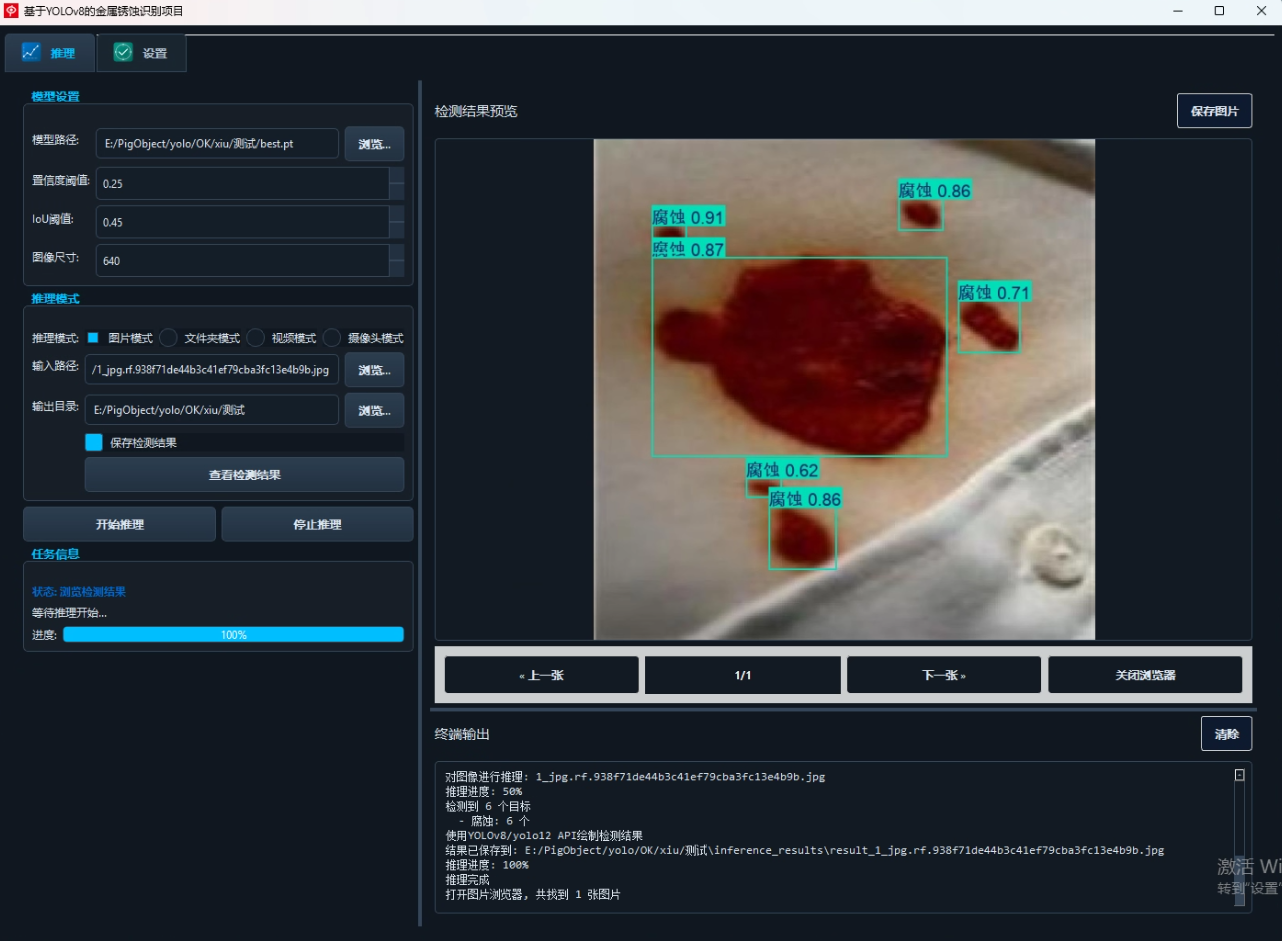This screenshot has width=1282, height=941.
Task: Click the app logo icon in title bar
Action: coord(12,11)
